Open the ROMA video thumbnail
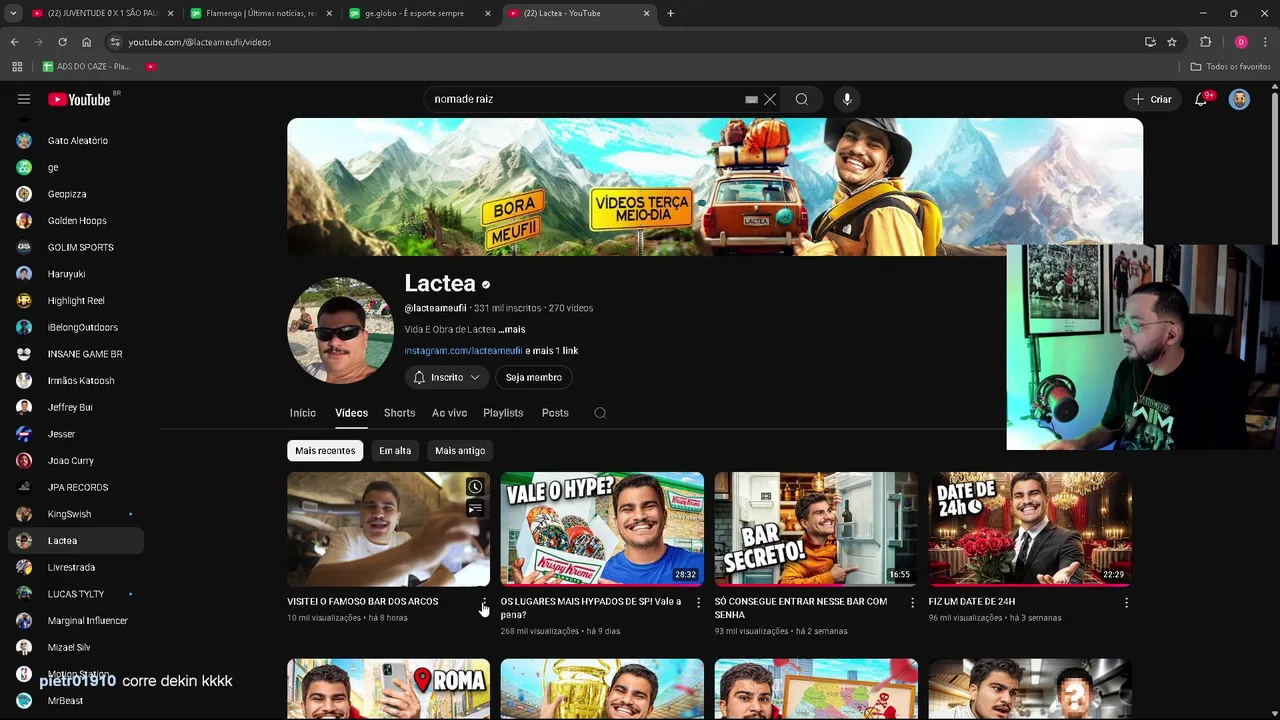The image size is (1280, 720). [x=388, y=689]
